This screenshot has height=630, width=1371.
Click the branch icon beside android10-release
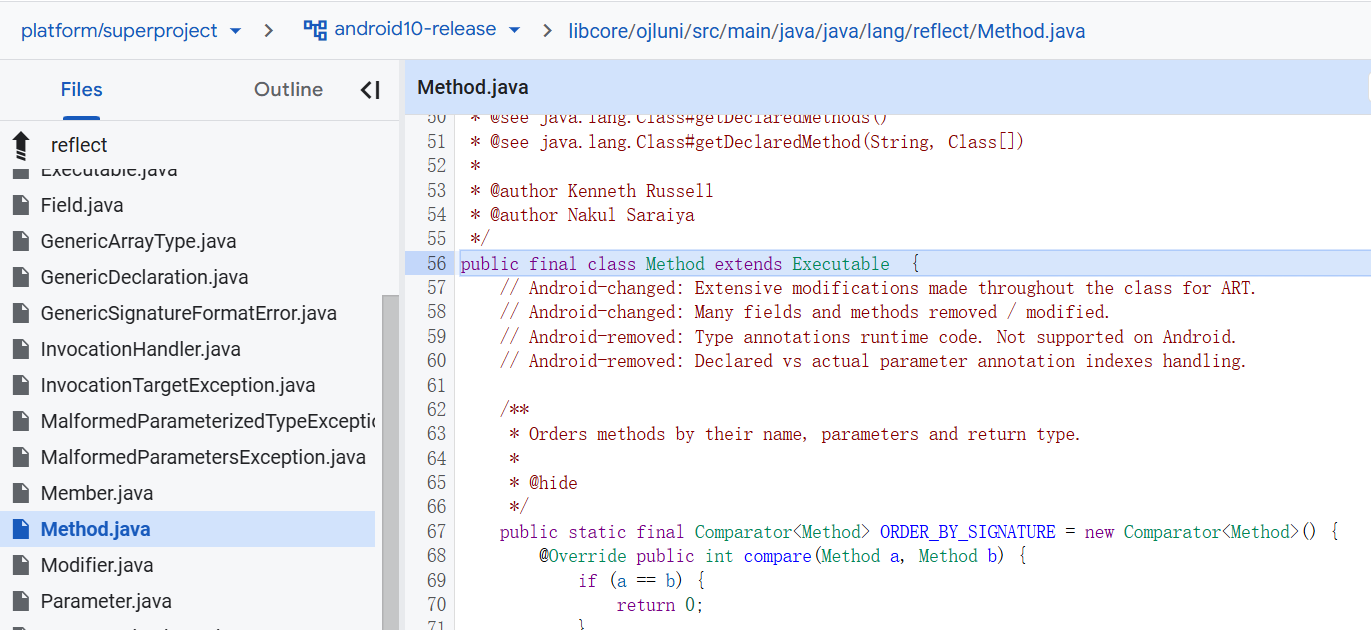click(x=315, y=30)
